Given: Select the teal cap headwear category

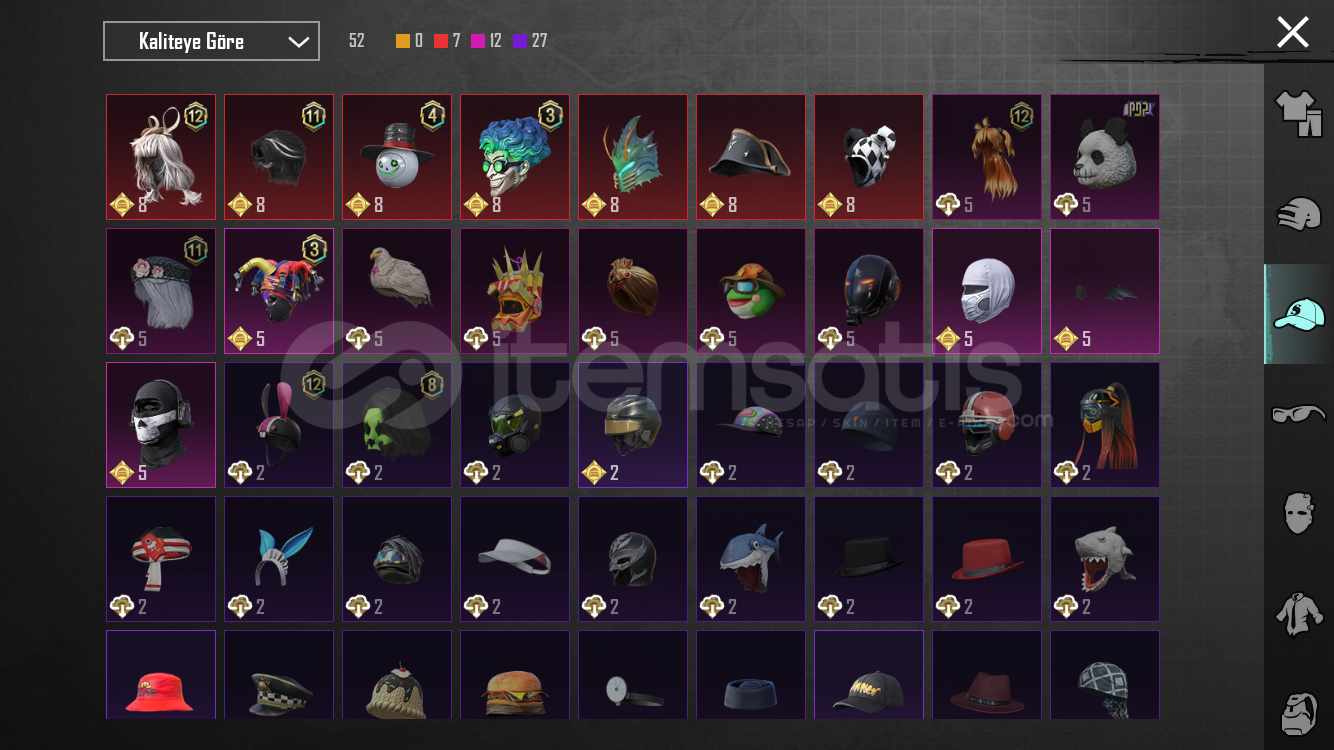Looking at the screenshot, I should (x=1298, y=314).
